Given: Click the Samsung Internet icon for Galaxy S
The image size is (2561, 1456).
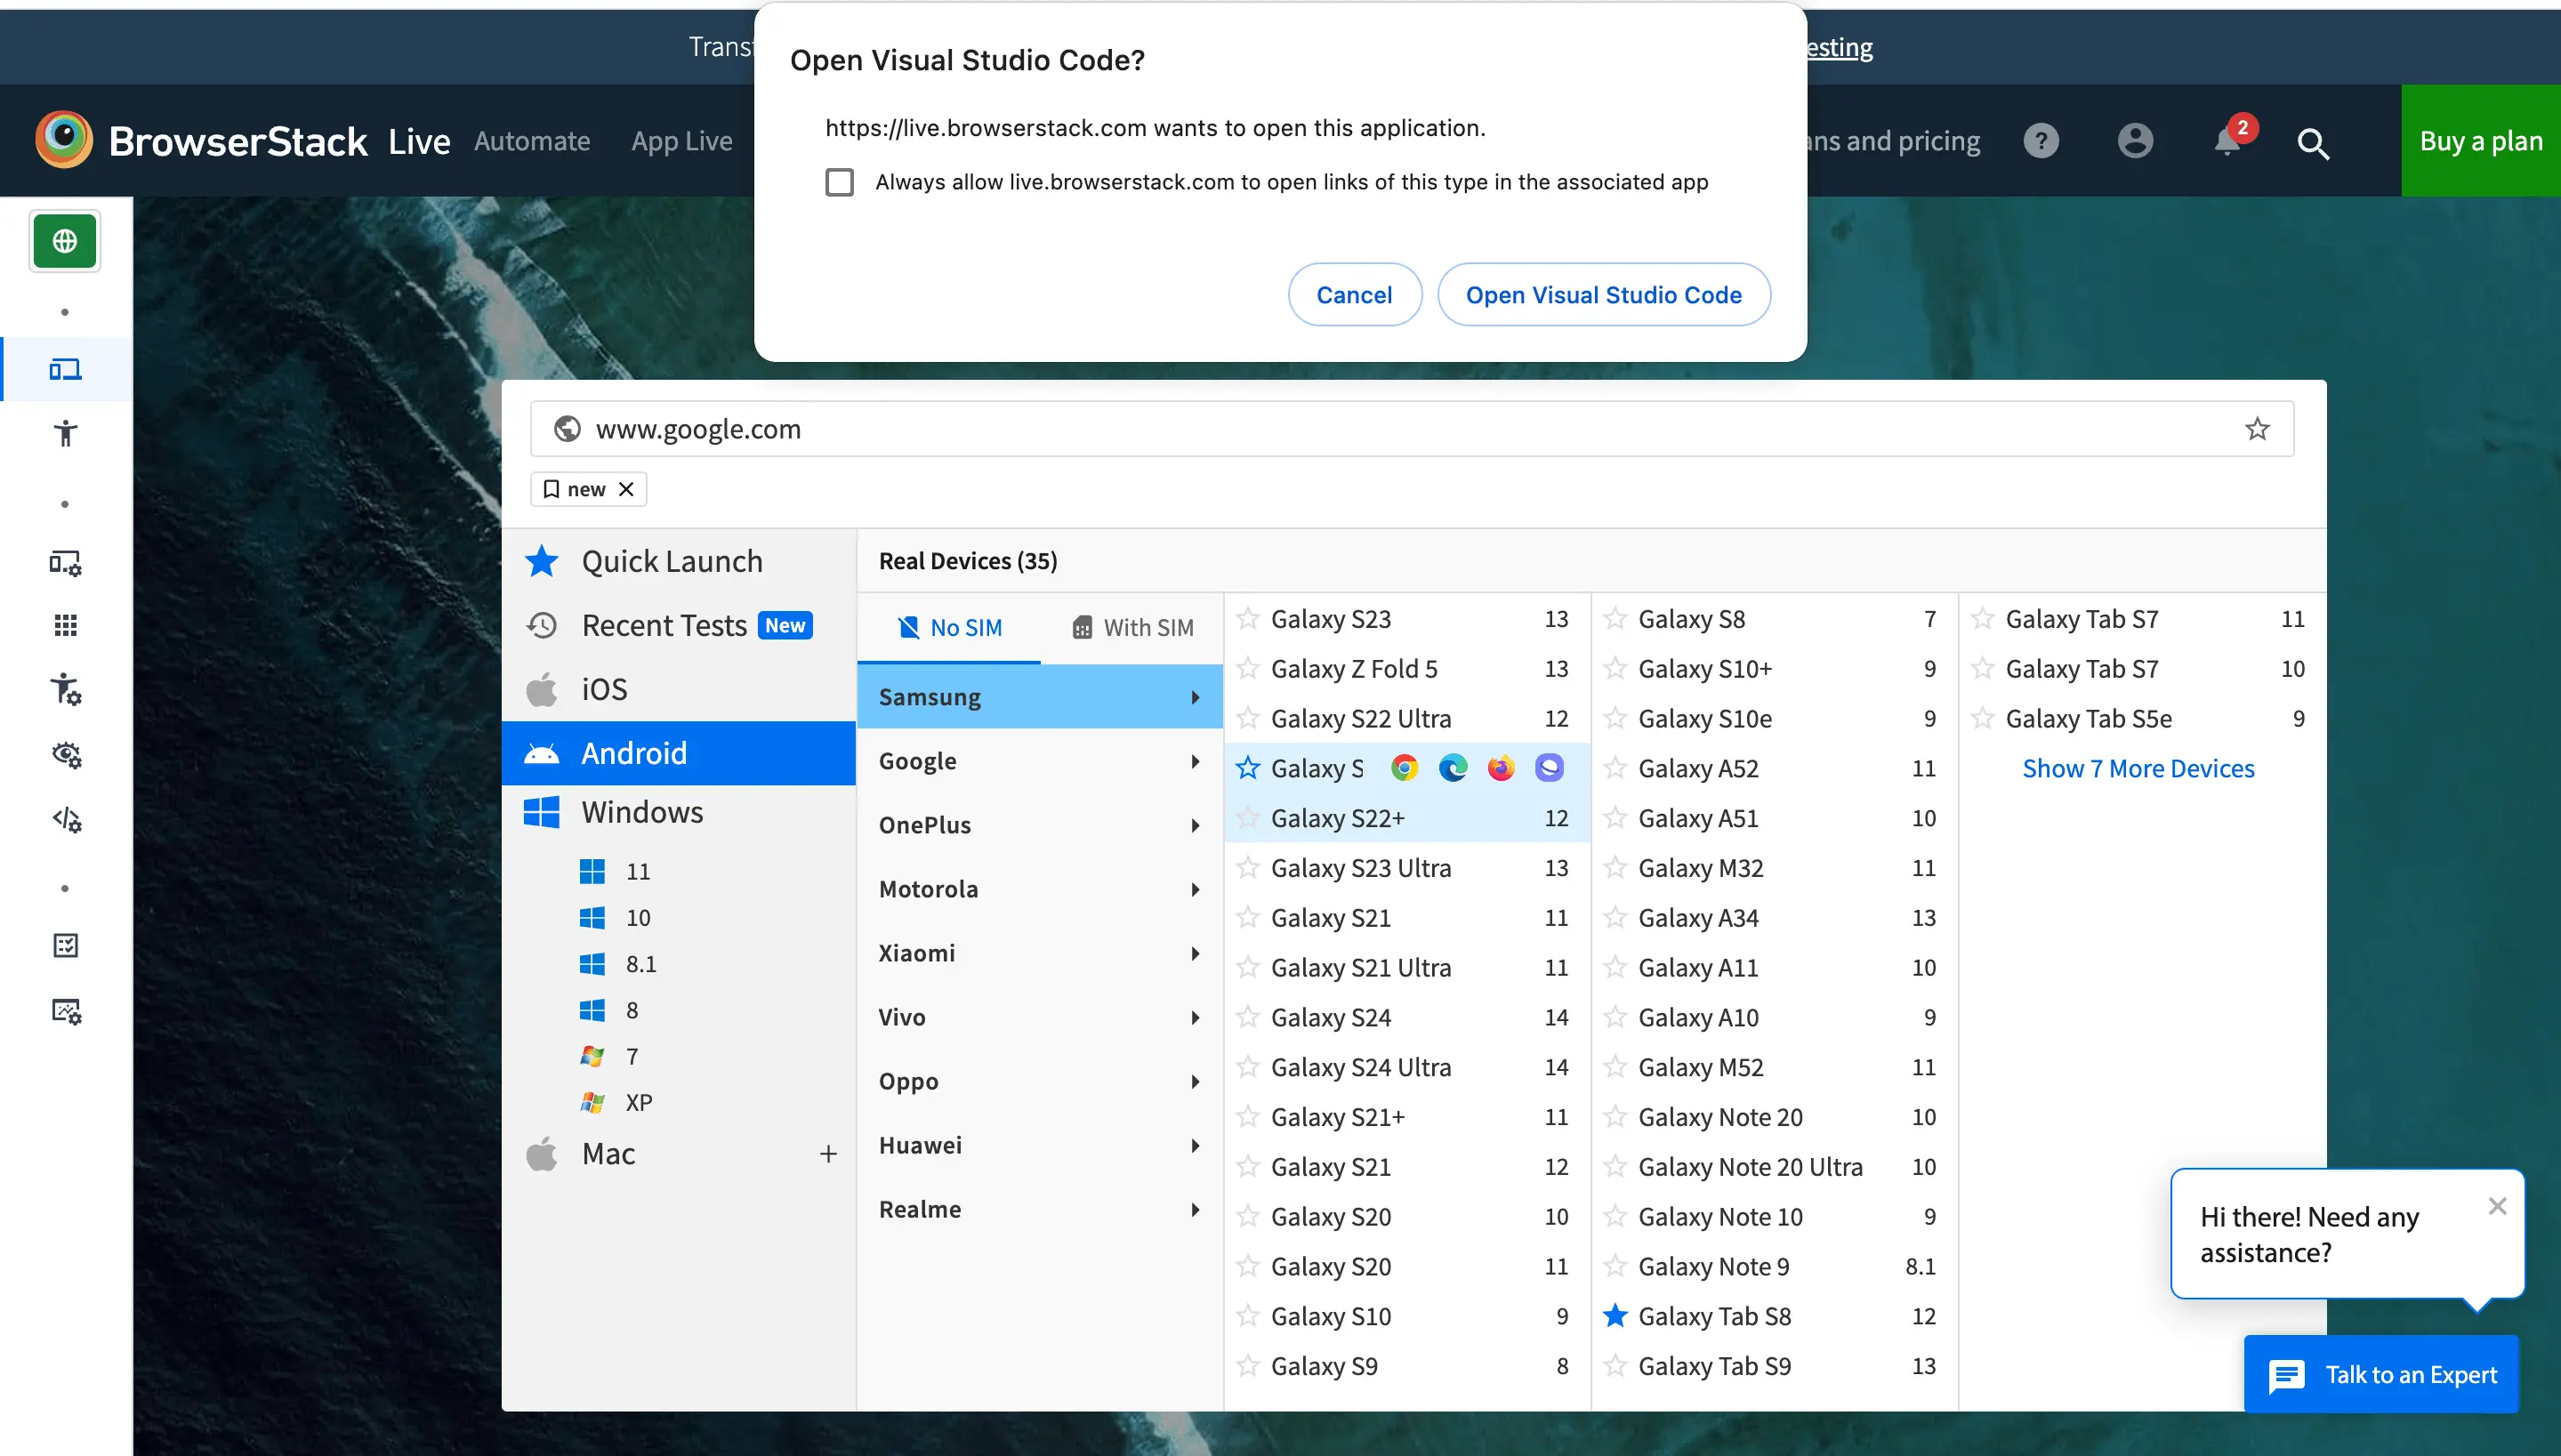Looking at the screenshot, I should [x=1549, y=768].
